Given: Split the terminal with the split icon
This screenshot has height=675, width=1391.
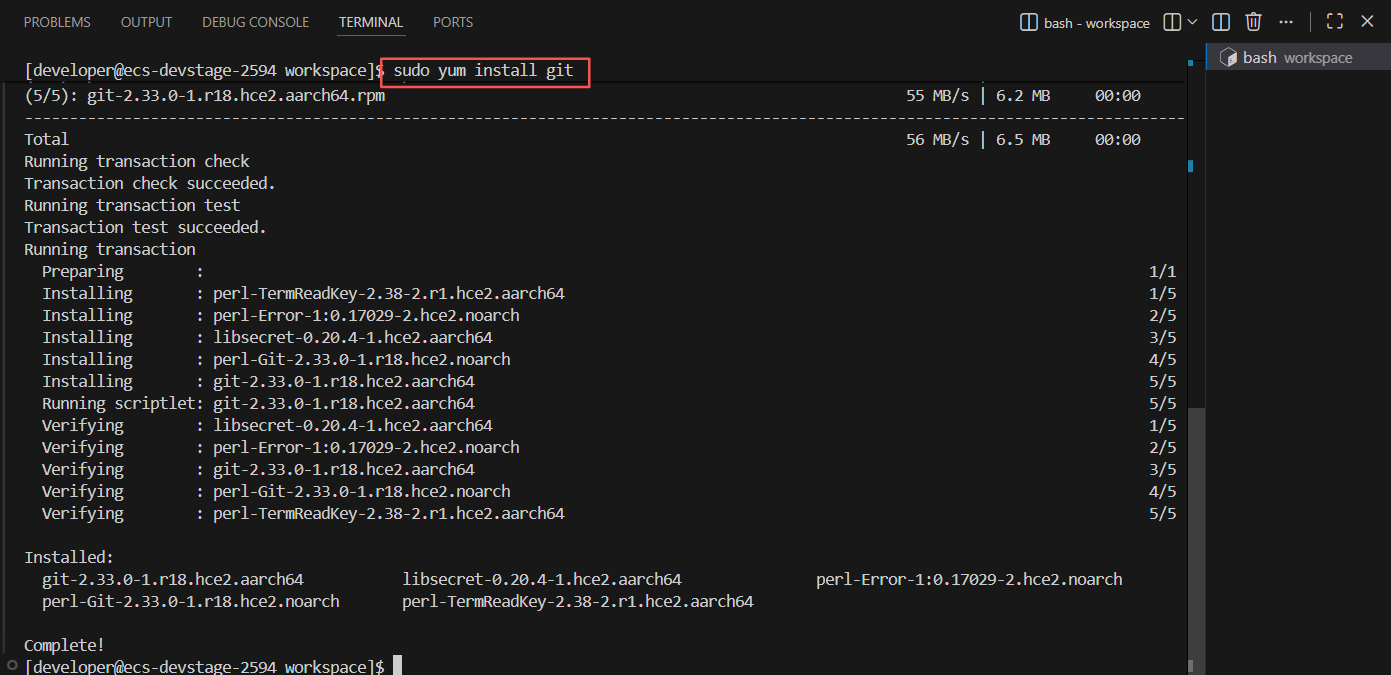Looking at the screenshot, I should pos(1221,22).
